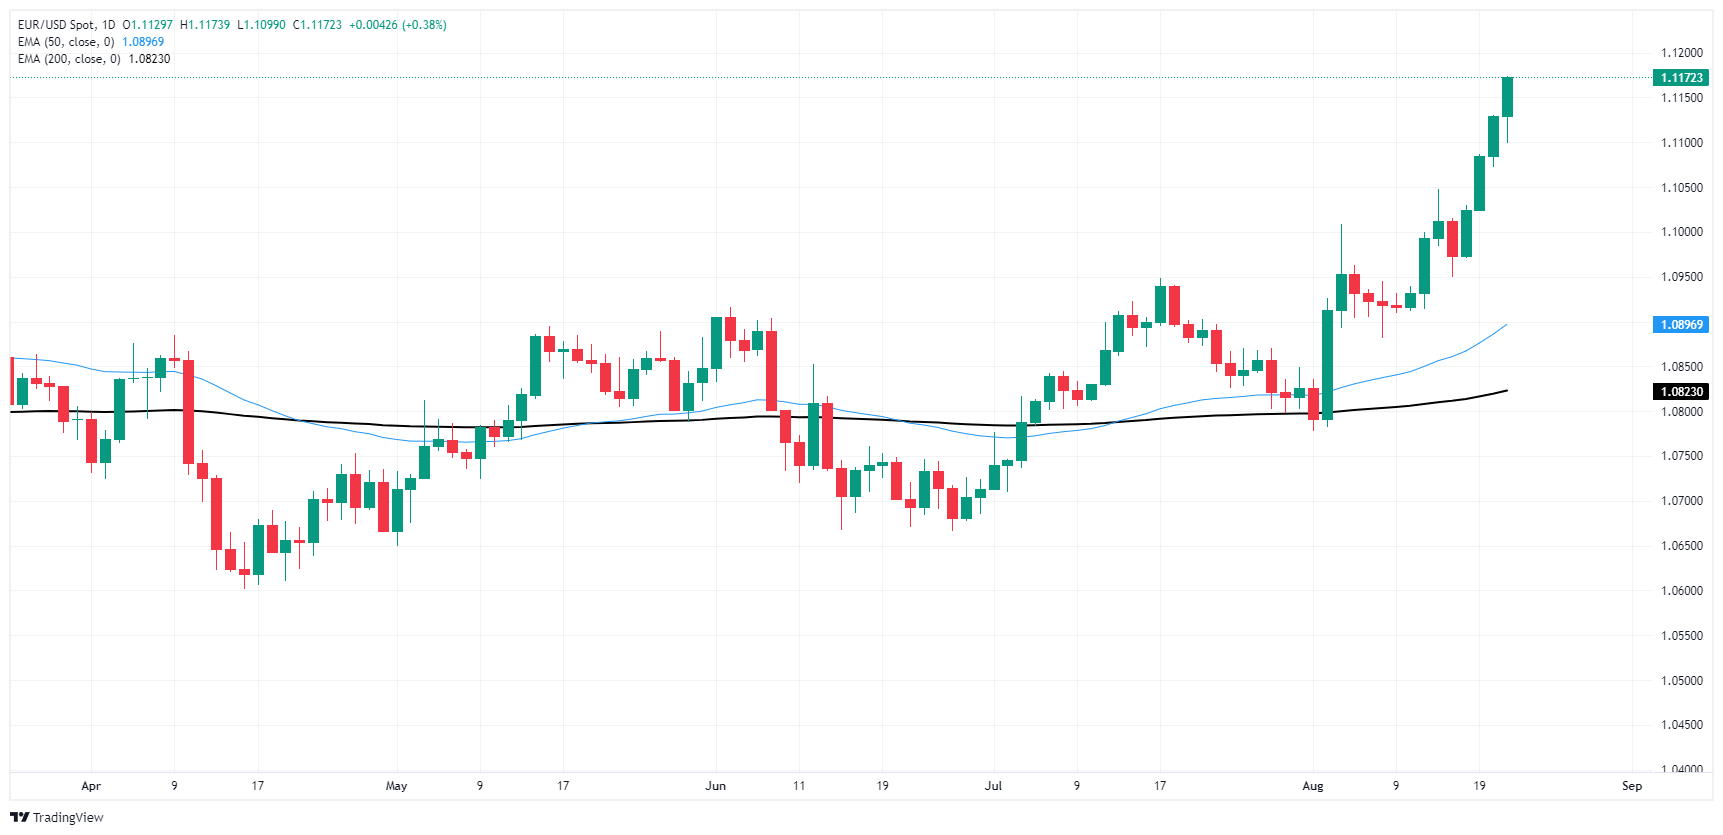1723x835 pixels.
Task: Click the Jun date axis label
Action: pyautogui.click(x=715, y=786)
